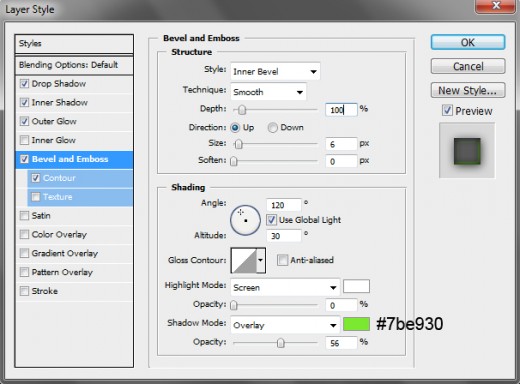The height and width of the screenshot is (384, 520).
Task: Open the Style dropdown showing Inner Bevel
Action: tap(275, 71)
